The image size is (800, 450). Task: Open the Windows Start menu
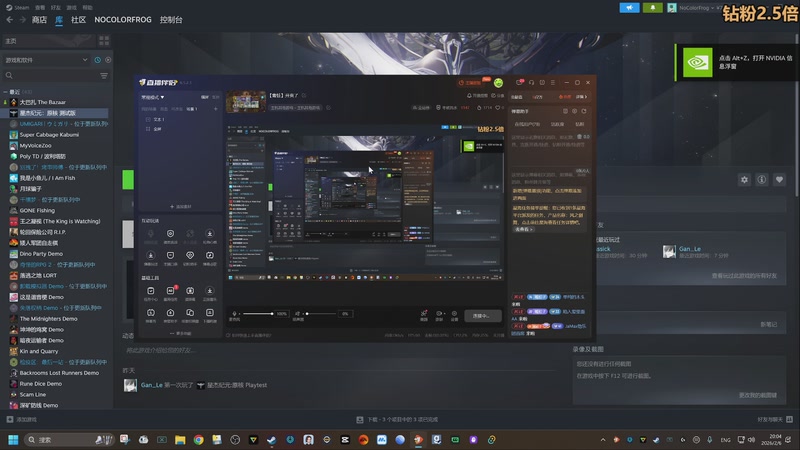point(13,440)
